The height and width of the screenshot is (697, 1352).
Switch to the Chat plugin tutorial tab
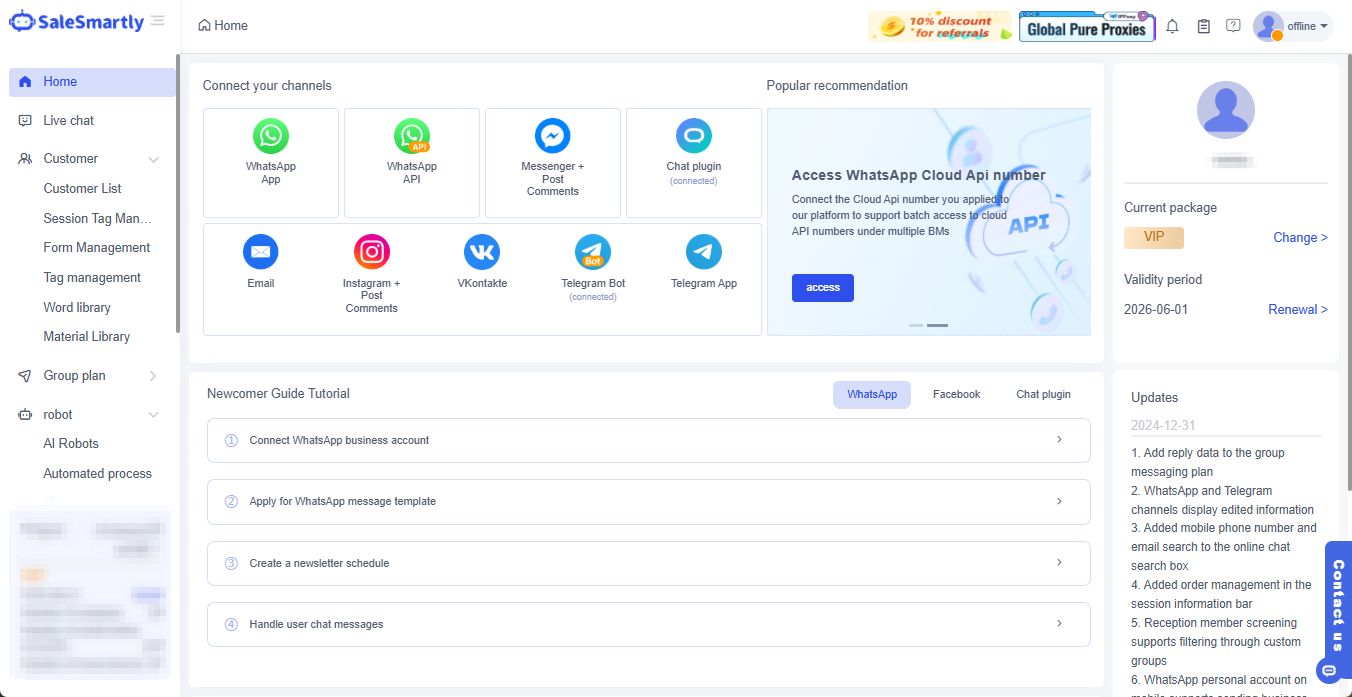[1043, 395]
